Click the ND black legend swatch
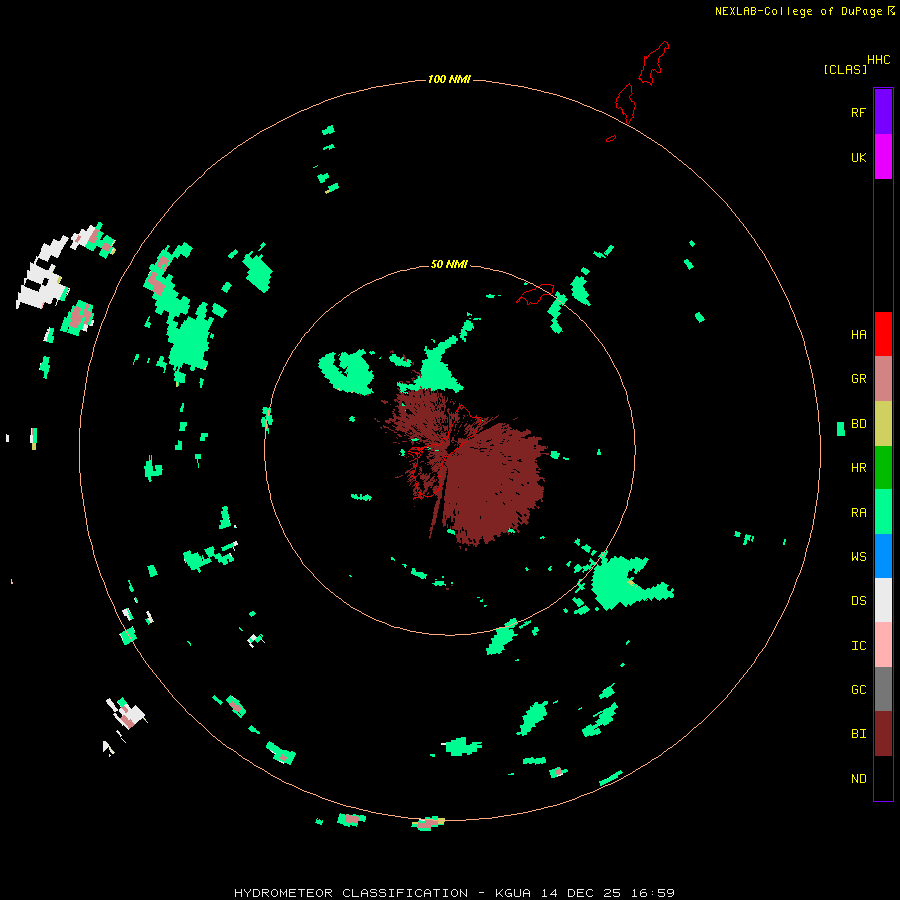The image size is (900, 900). (883, 778)
